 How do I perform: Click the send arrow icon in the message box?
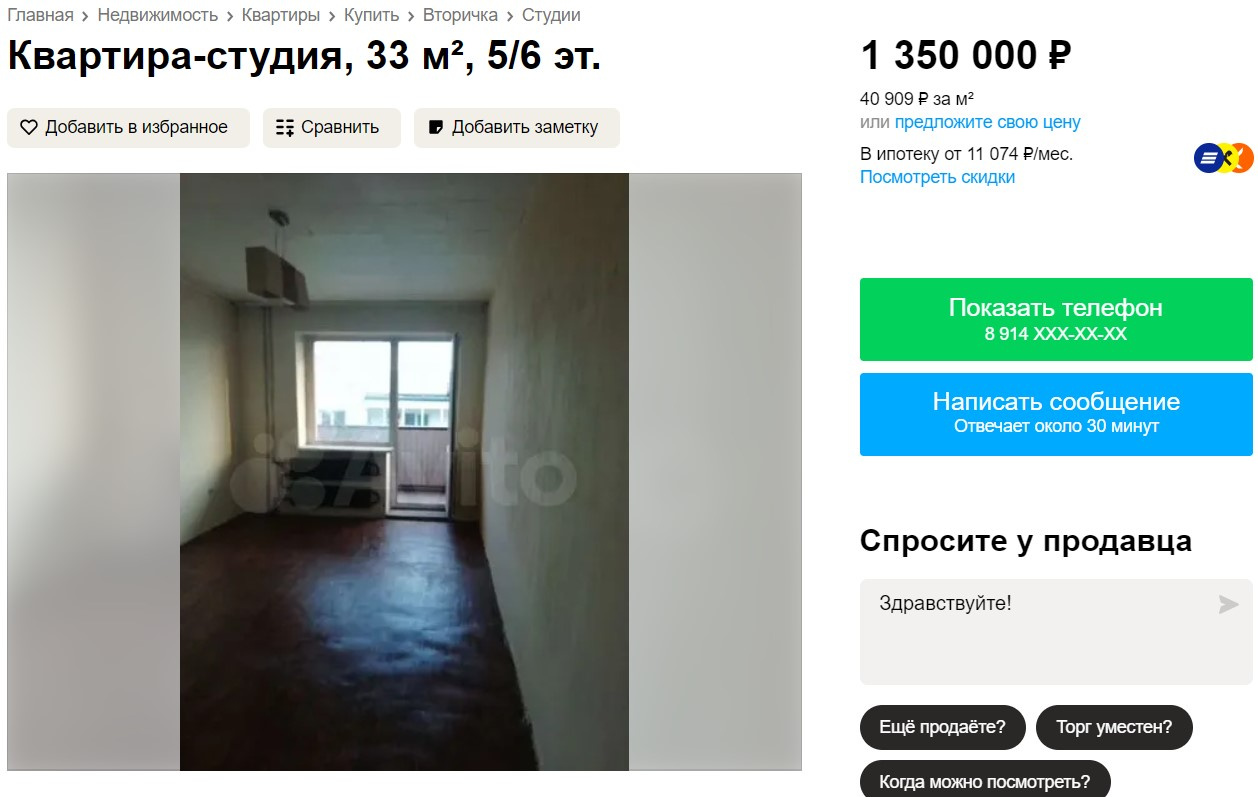point(1228,604)
